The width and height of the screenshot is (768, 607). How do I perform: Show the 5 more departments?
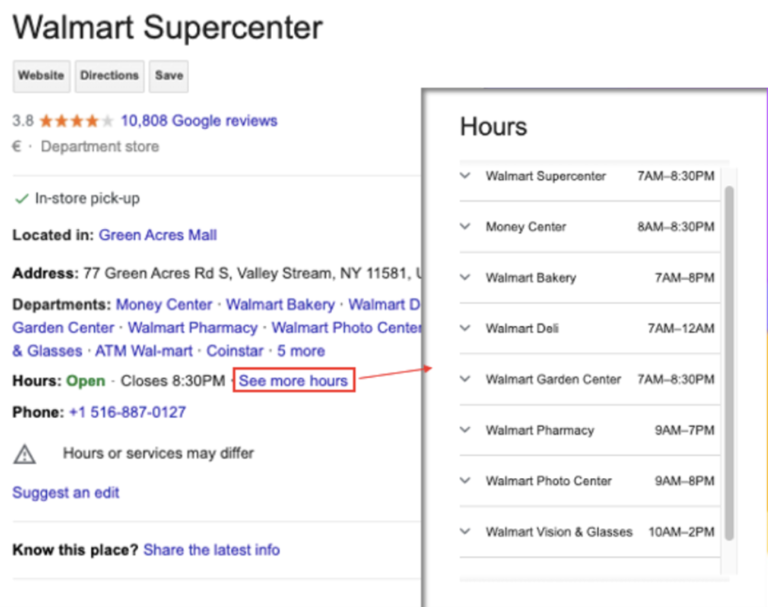(x=301, y=351)
